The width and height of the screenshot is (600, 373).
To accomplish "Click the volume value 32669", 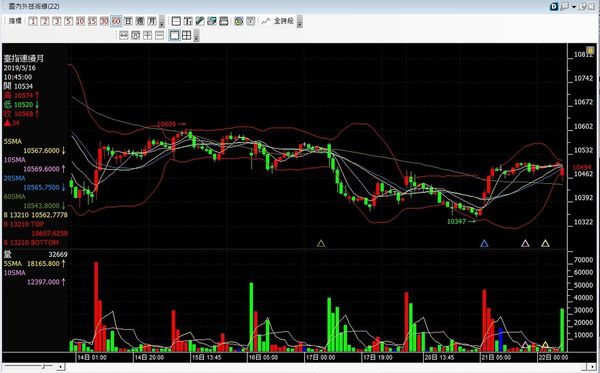I will pyautogui.click(x=58, y=254).
